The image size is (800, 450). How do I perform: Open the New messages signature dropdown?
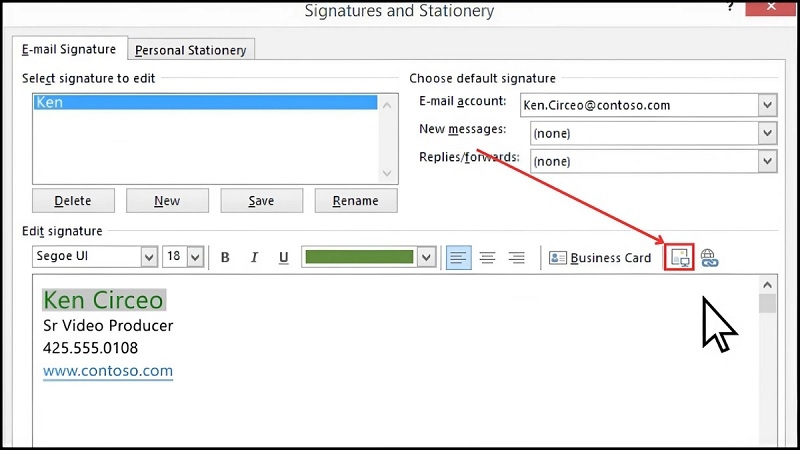coord(767,133)
